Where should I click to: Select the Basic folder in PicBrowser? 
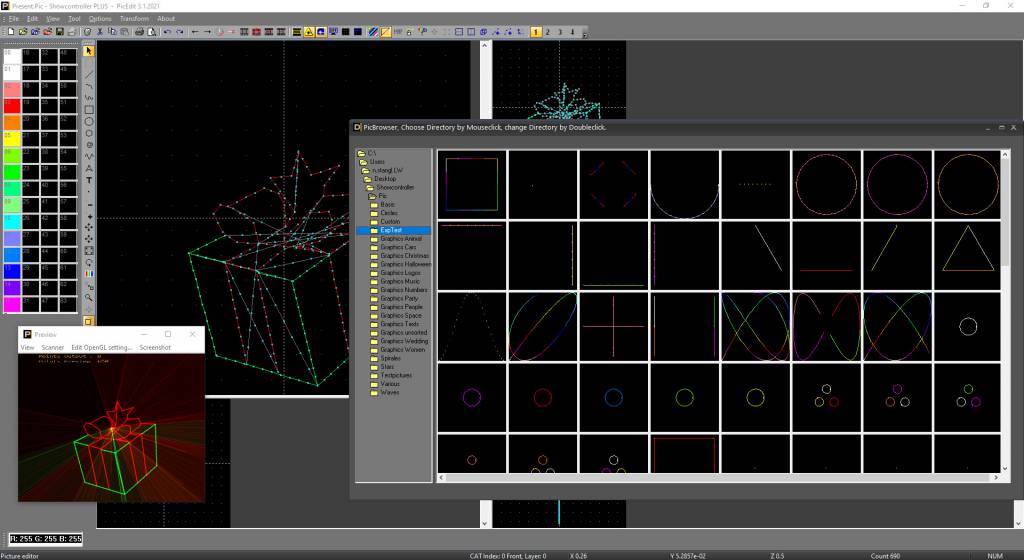(388, 204)
